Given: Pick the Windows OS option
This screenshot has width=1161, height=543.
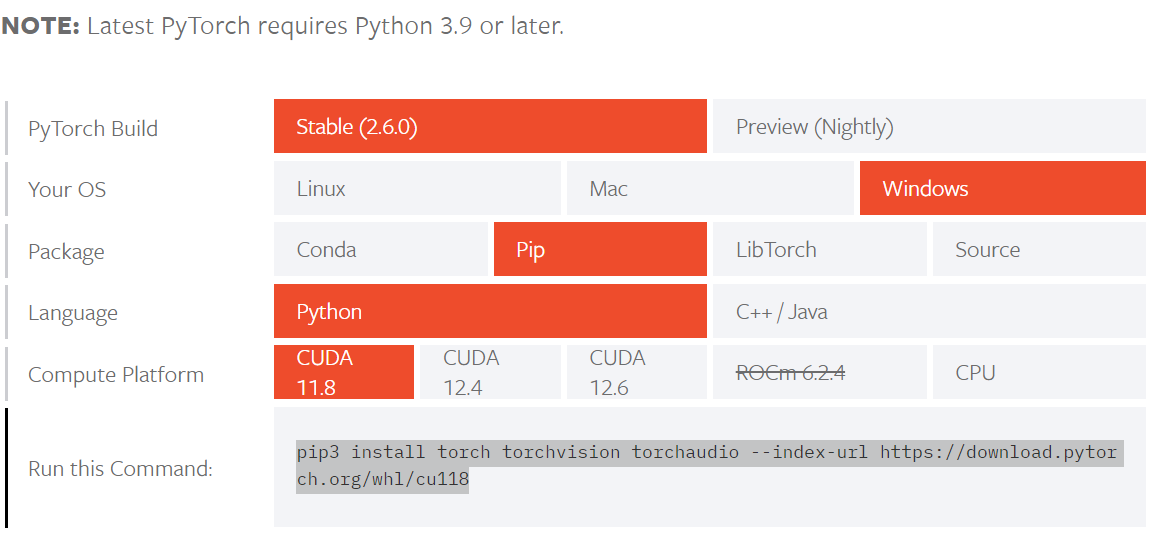Looking at the screenshot, I should [1002, 189].
